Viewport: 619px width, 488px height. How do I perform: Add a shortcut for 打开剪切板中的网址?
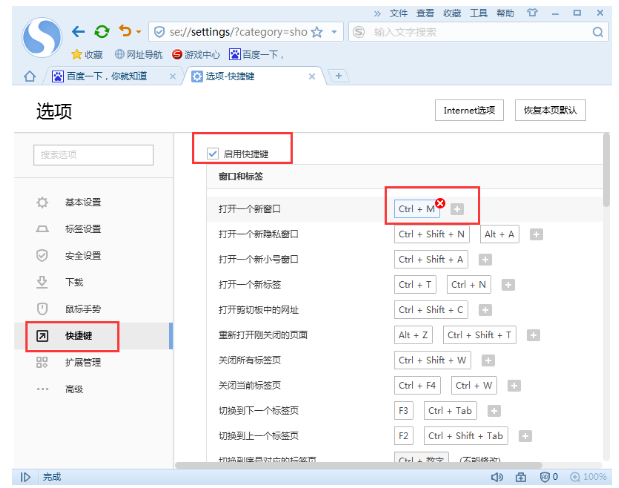485,310
